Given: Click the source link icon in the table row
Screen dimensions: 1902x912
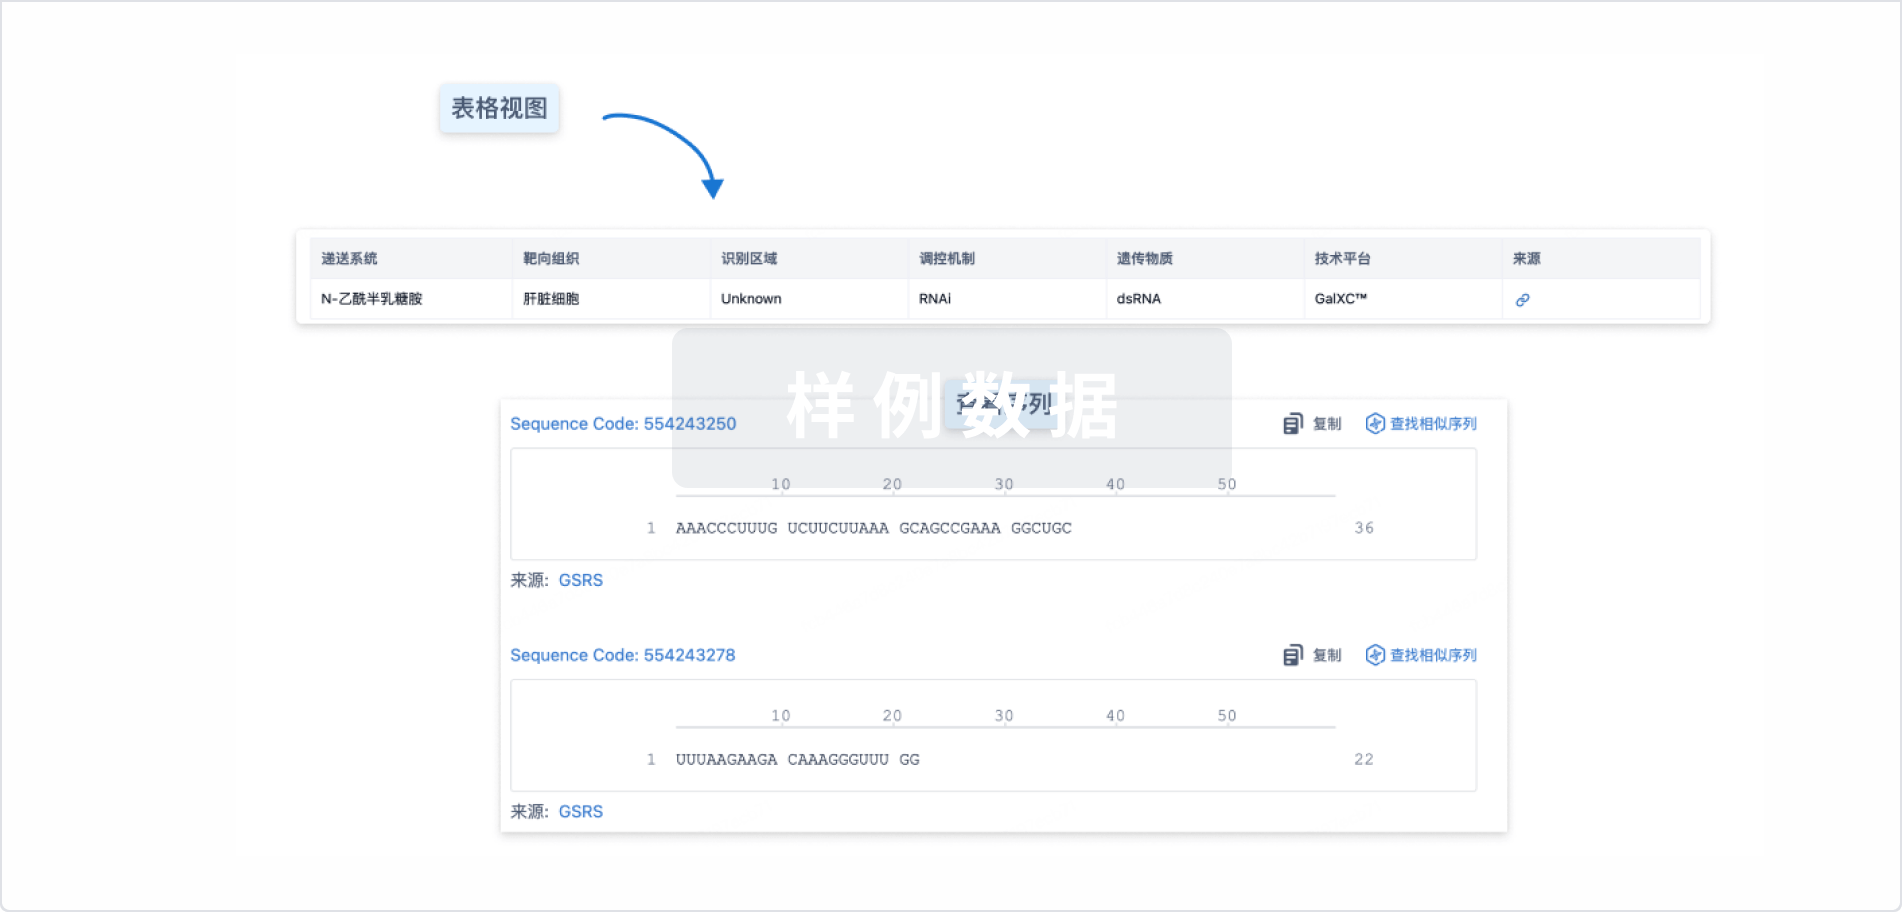Looking at the screenshot, I should tap(1522, 300).
